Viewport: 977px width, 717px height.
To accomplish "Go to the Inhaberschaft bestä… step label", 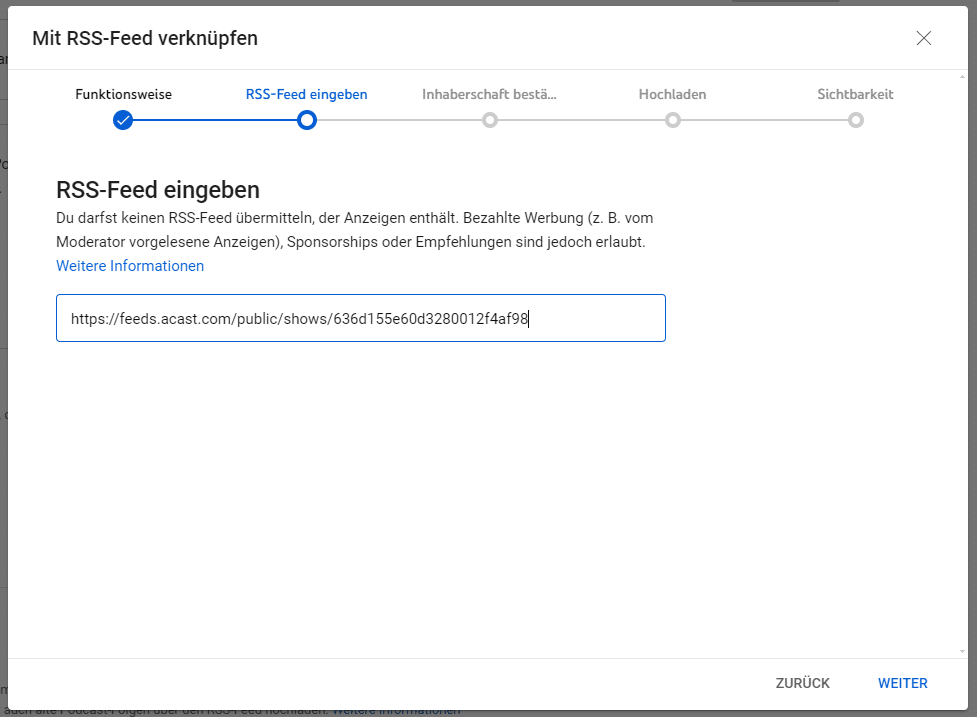I will point(489,95).
